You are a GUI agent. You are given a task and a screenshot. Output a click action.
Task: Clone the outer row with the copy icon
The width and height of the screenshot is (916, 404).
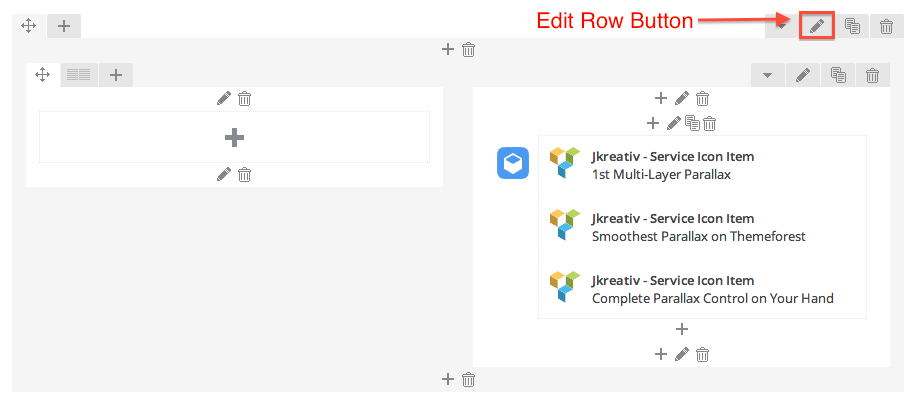pos(852,26)
